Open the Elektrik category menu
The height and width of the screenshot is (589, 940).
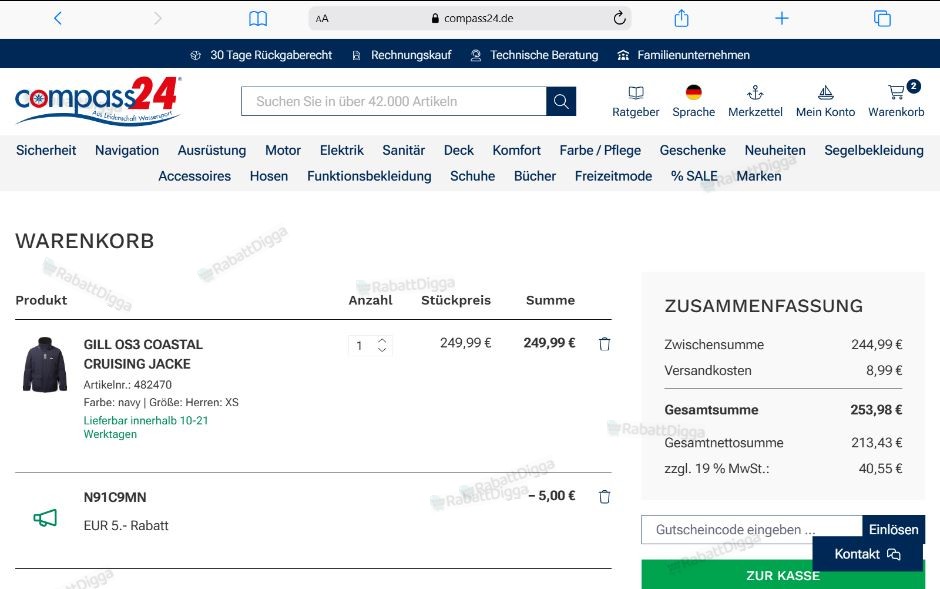coord(342,150)
